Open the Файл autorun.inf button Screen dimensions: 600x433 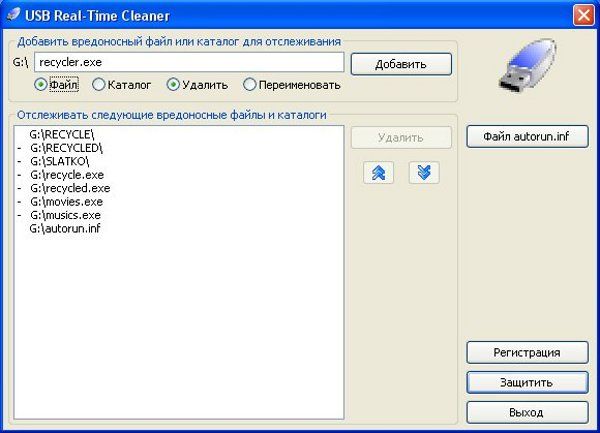[x=527, y=136]
